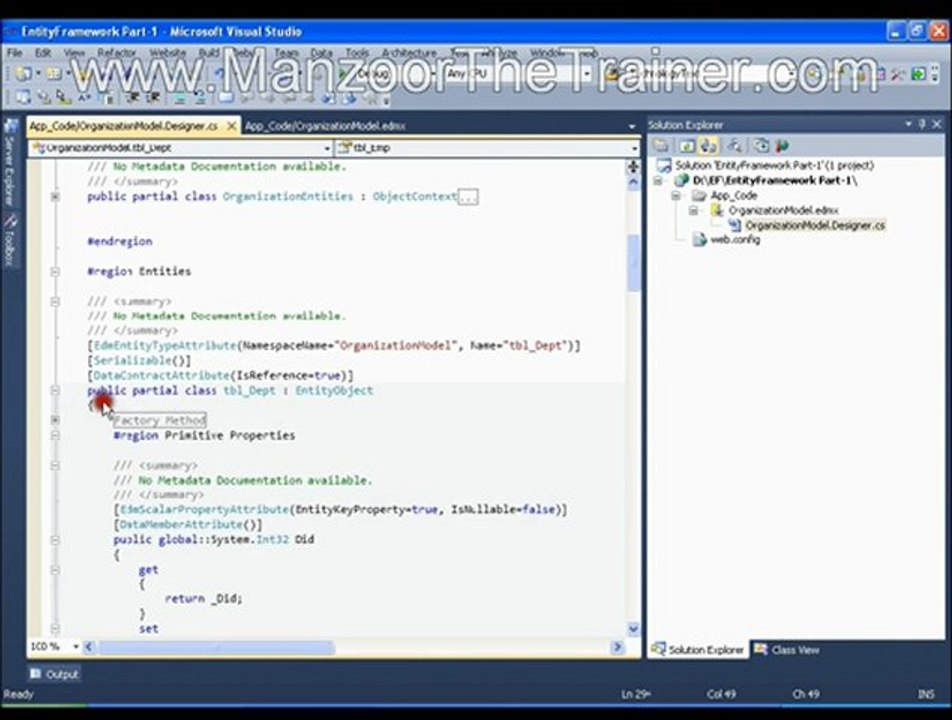The width and height of the screenshot is (952, 720).
Task: Toggle Nest Related Files in Solution Explorer
Action: point(708,146)
